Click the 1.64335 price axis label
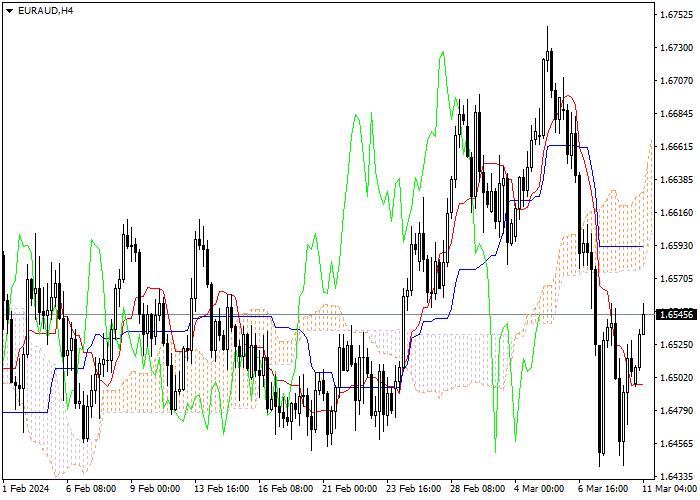This screenshot has width=700, height=500. [676, 476]
